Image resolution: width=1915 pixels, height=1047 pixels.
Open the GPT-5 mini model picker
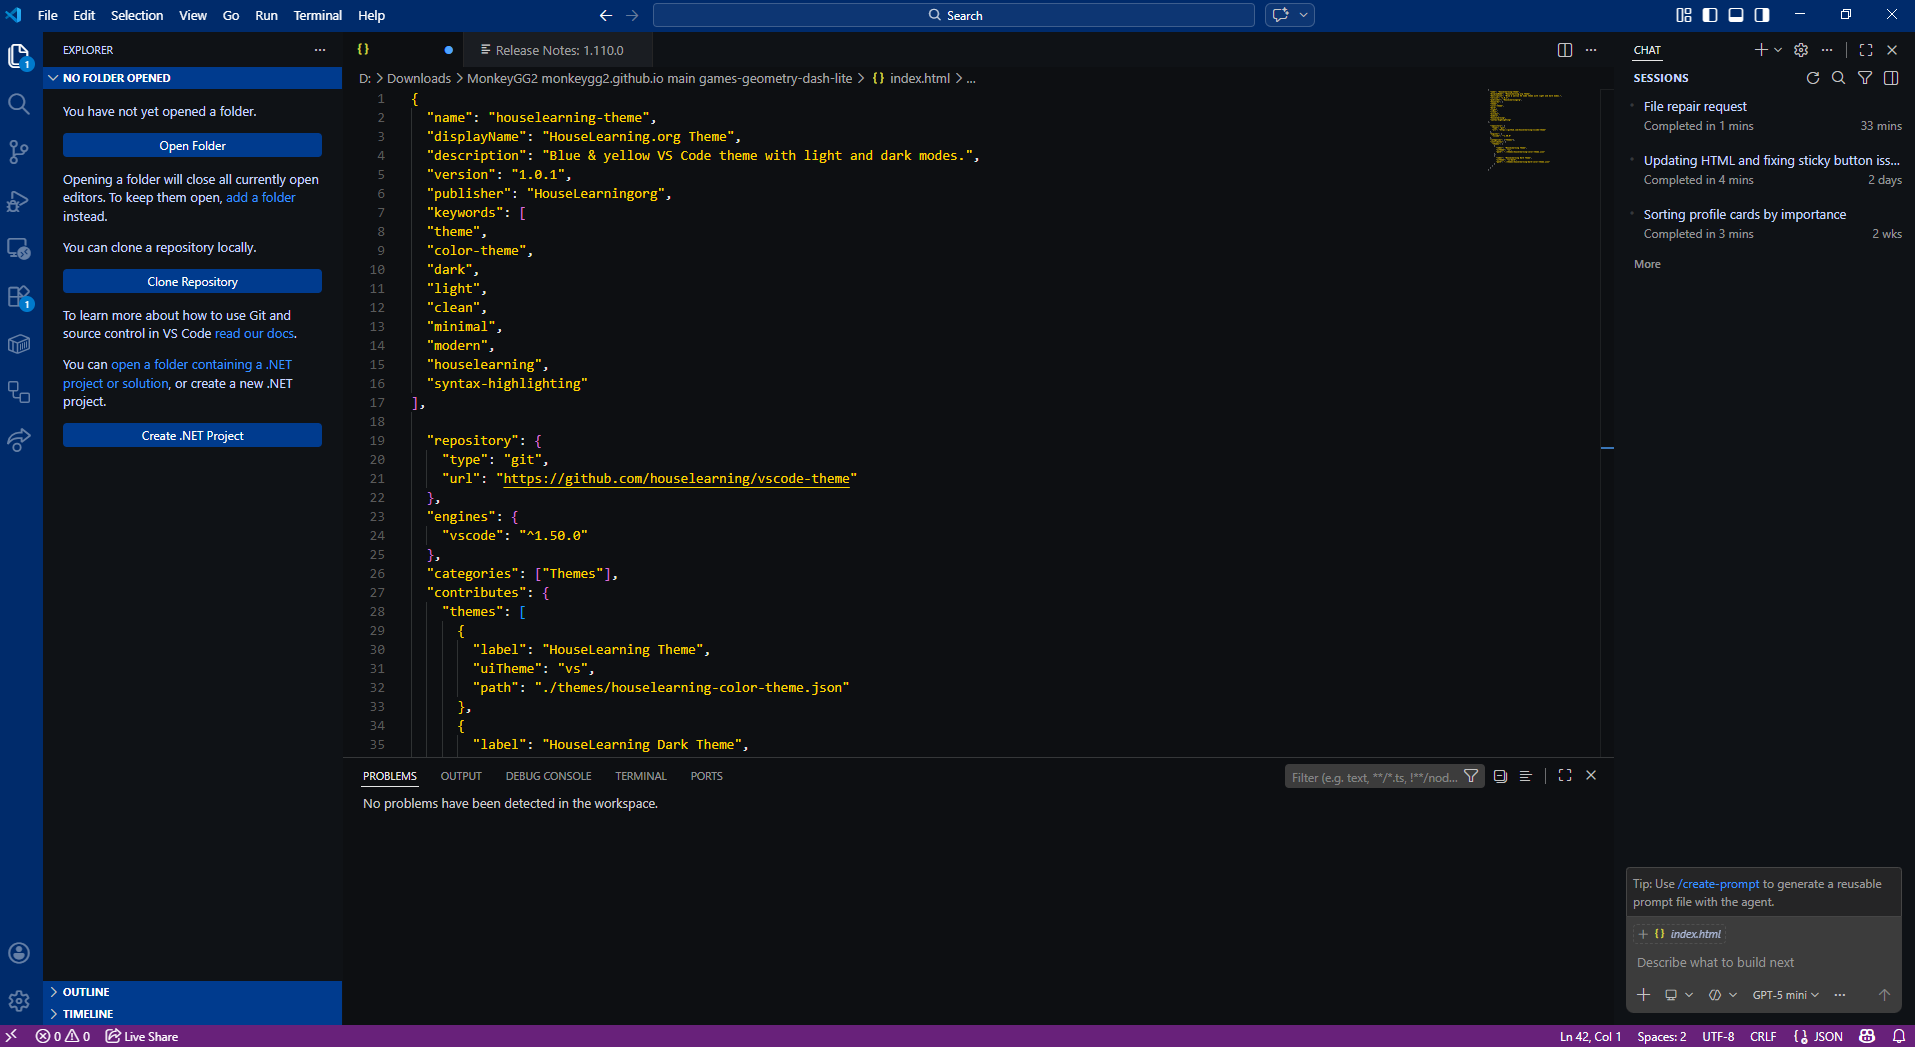(x=1785, y=995)
